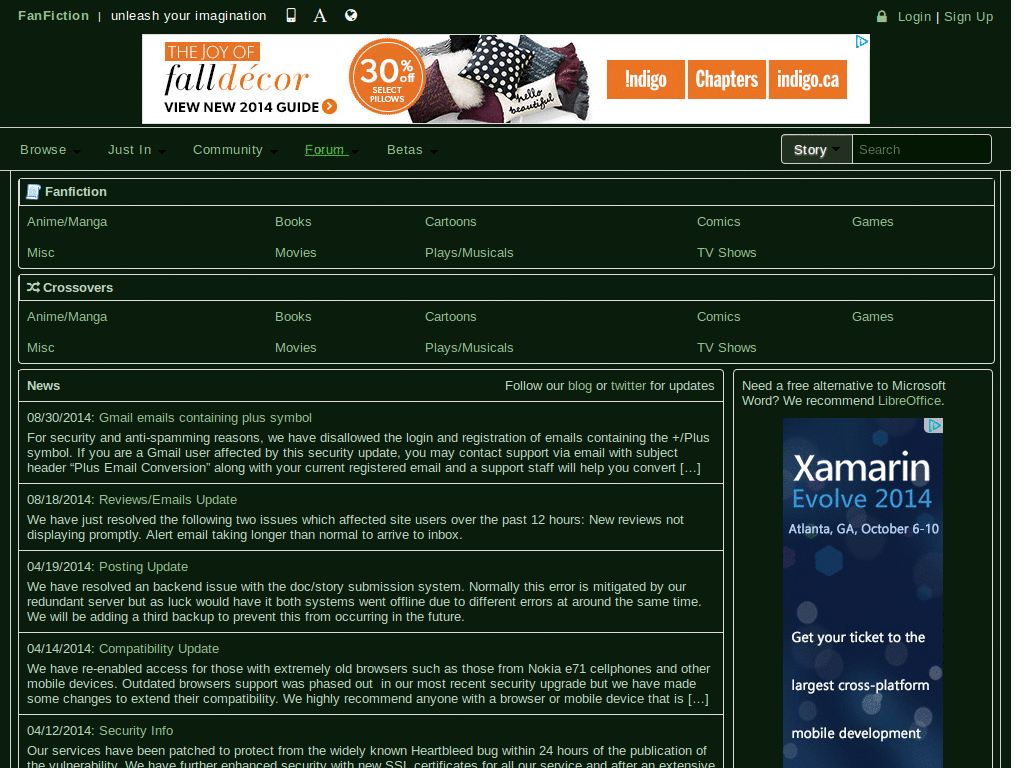This screenshot has height=768, width=1024.
Task: Open the Betas dropdown
Action: pyautogui.click(x=411, y=150)
